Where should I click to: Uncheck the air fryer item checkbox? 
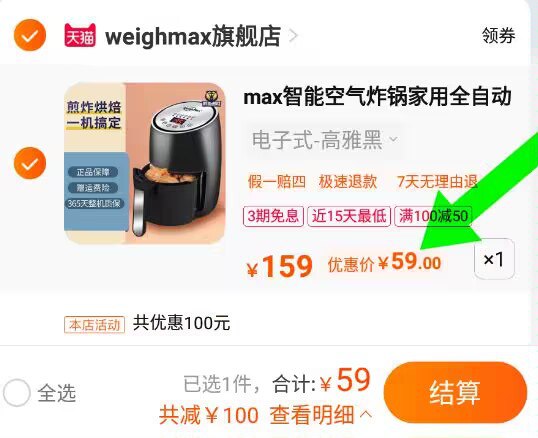pyautogui.click(x=30, y=163)
